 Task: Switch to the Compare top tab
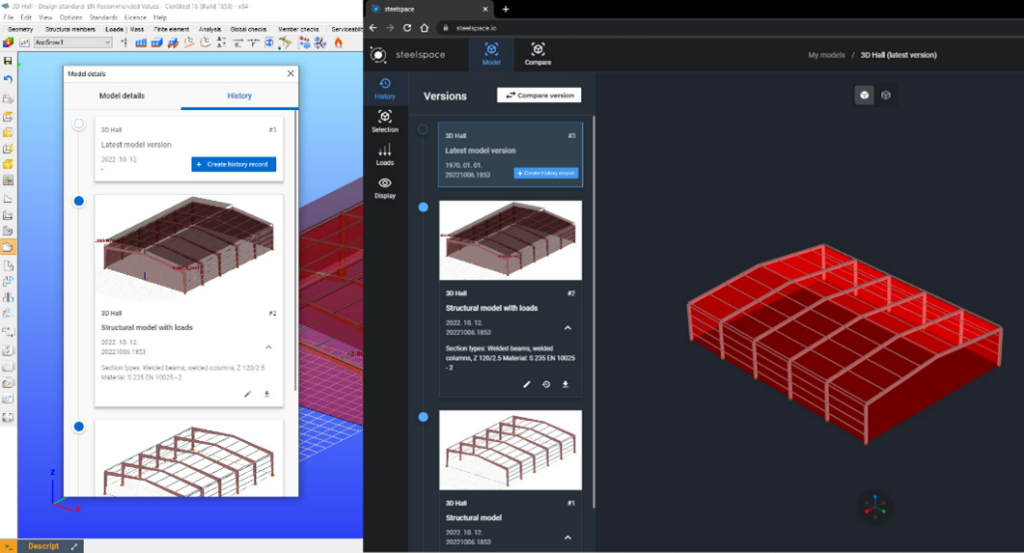(537, 54)
